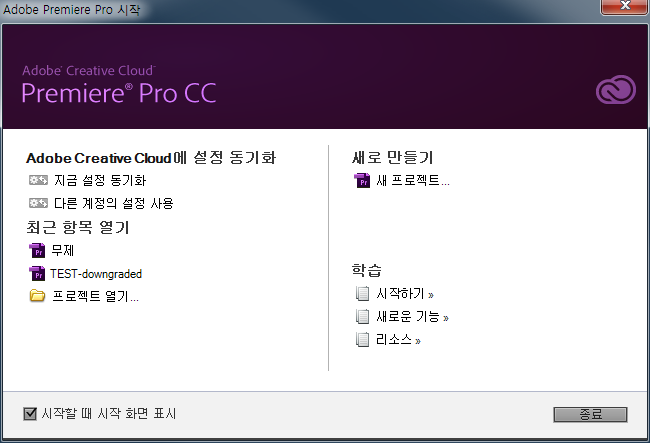Open the 리소스 learning link
Screen dimensions: 650x443
(x=398, y=340)
